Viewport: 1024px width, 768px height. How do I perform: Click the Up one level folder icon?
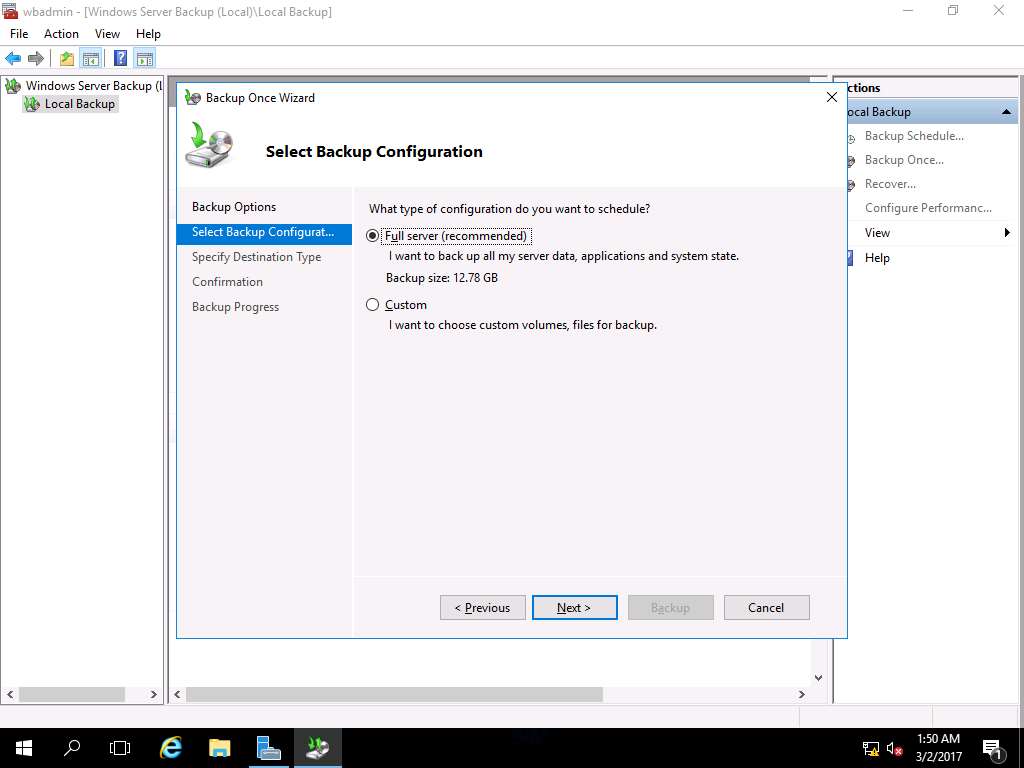[x=67, y=59]
